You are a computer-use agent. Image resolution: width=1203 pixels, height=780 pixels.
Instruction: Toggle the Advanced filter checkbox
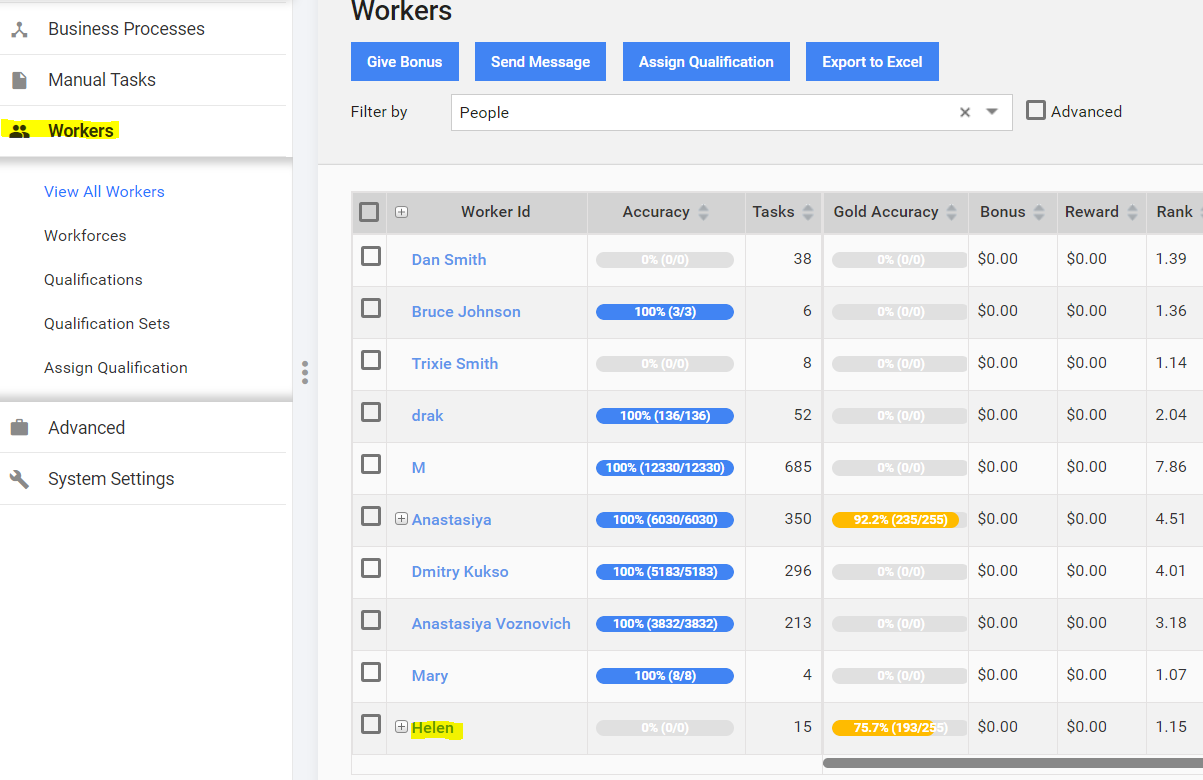click(x=1036, y=111)
